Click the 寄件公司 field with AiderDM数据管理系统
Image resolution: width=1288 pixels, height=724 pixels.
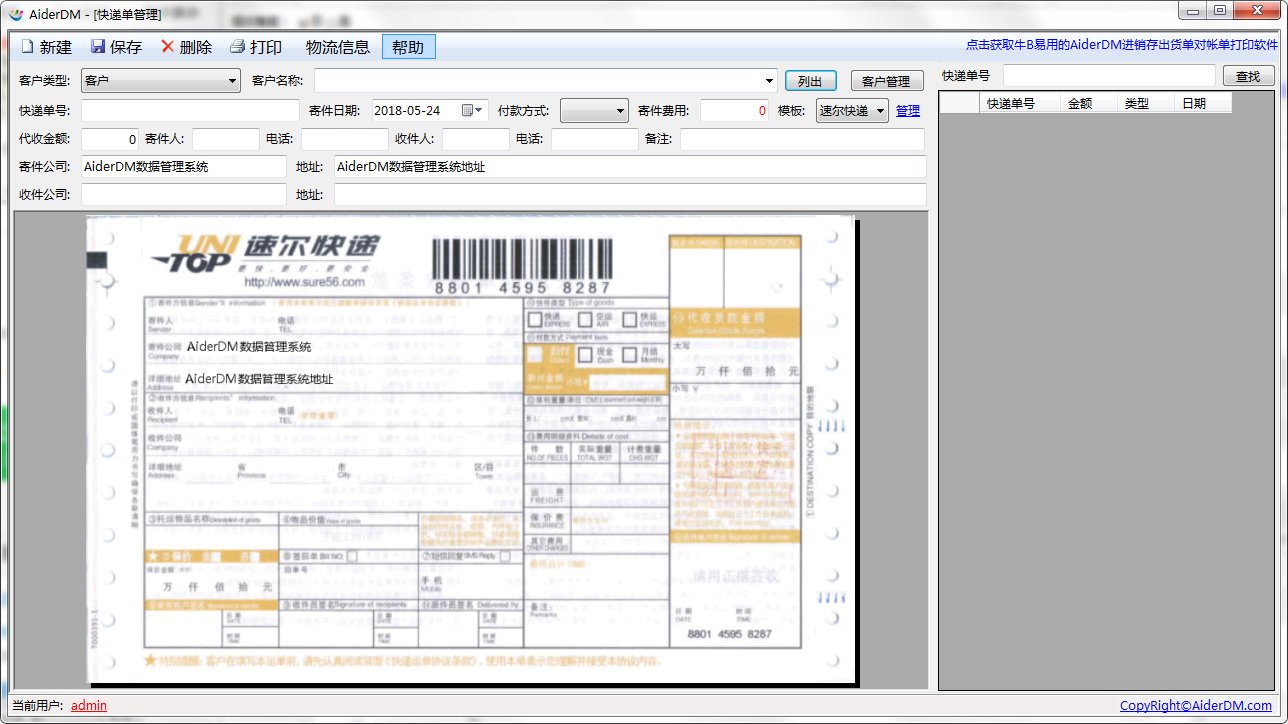pos(184,167)
